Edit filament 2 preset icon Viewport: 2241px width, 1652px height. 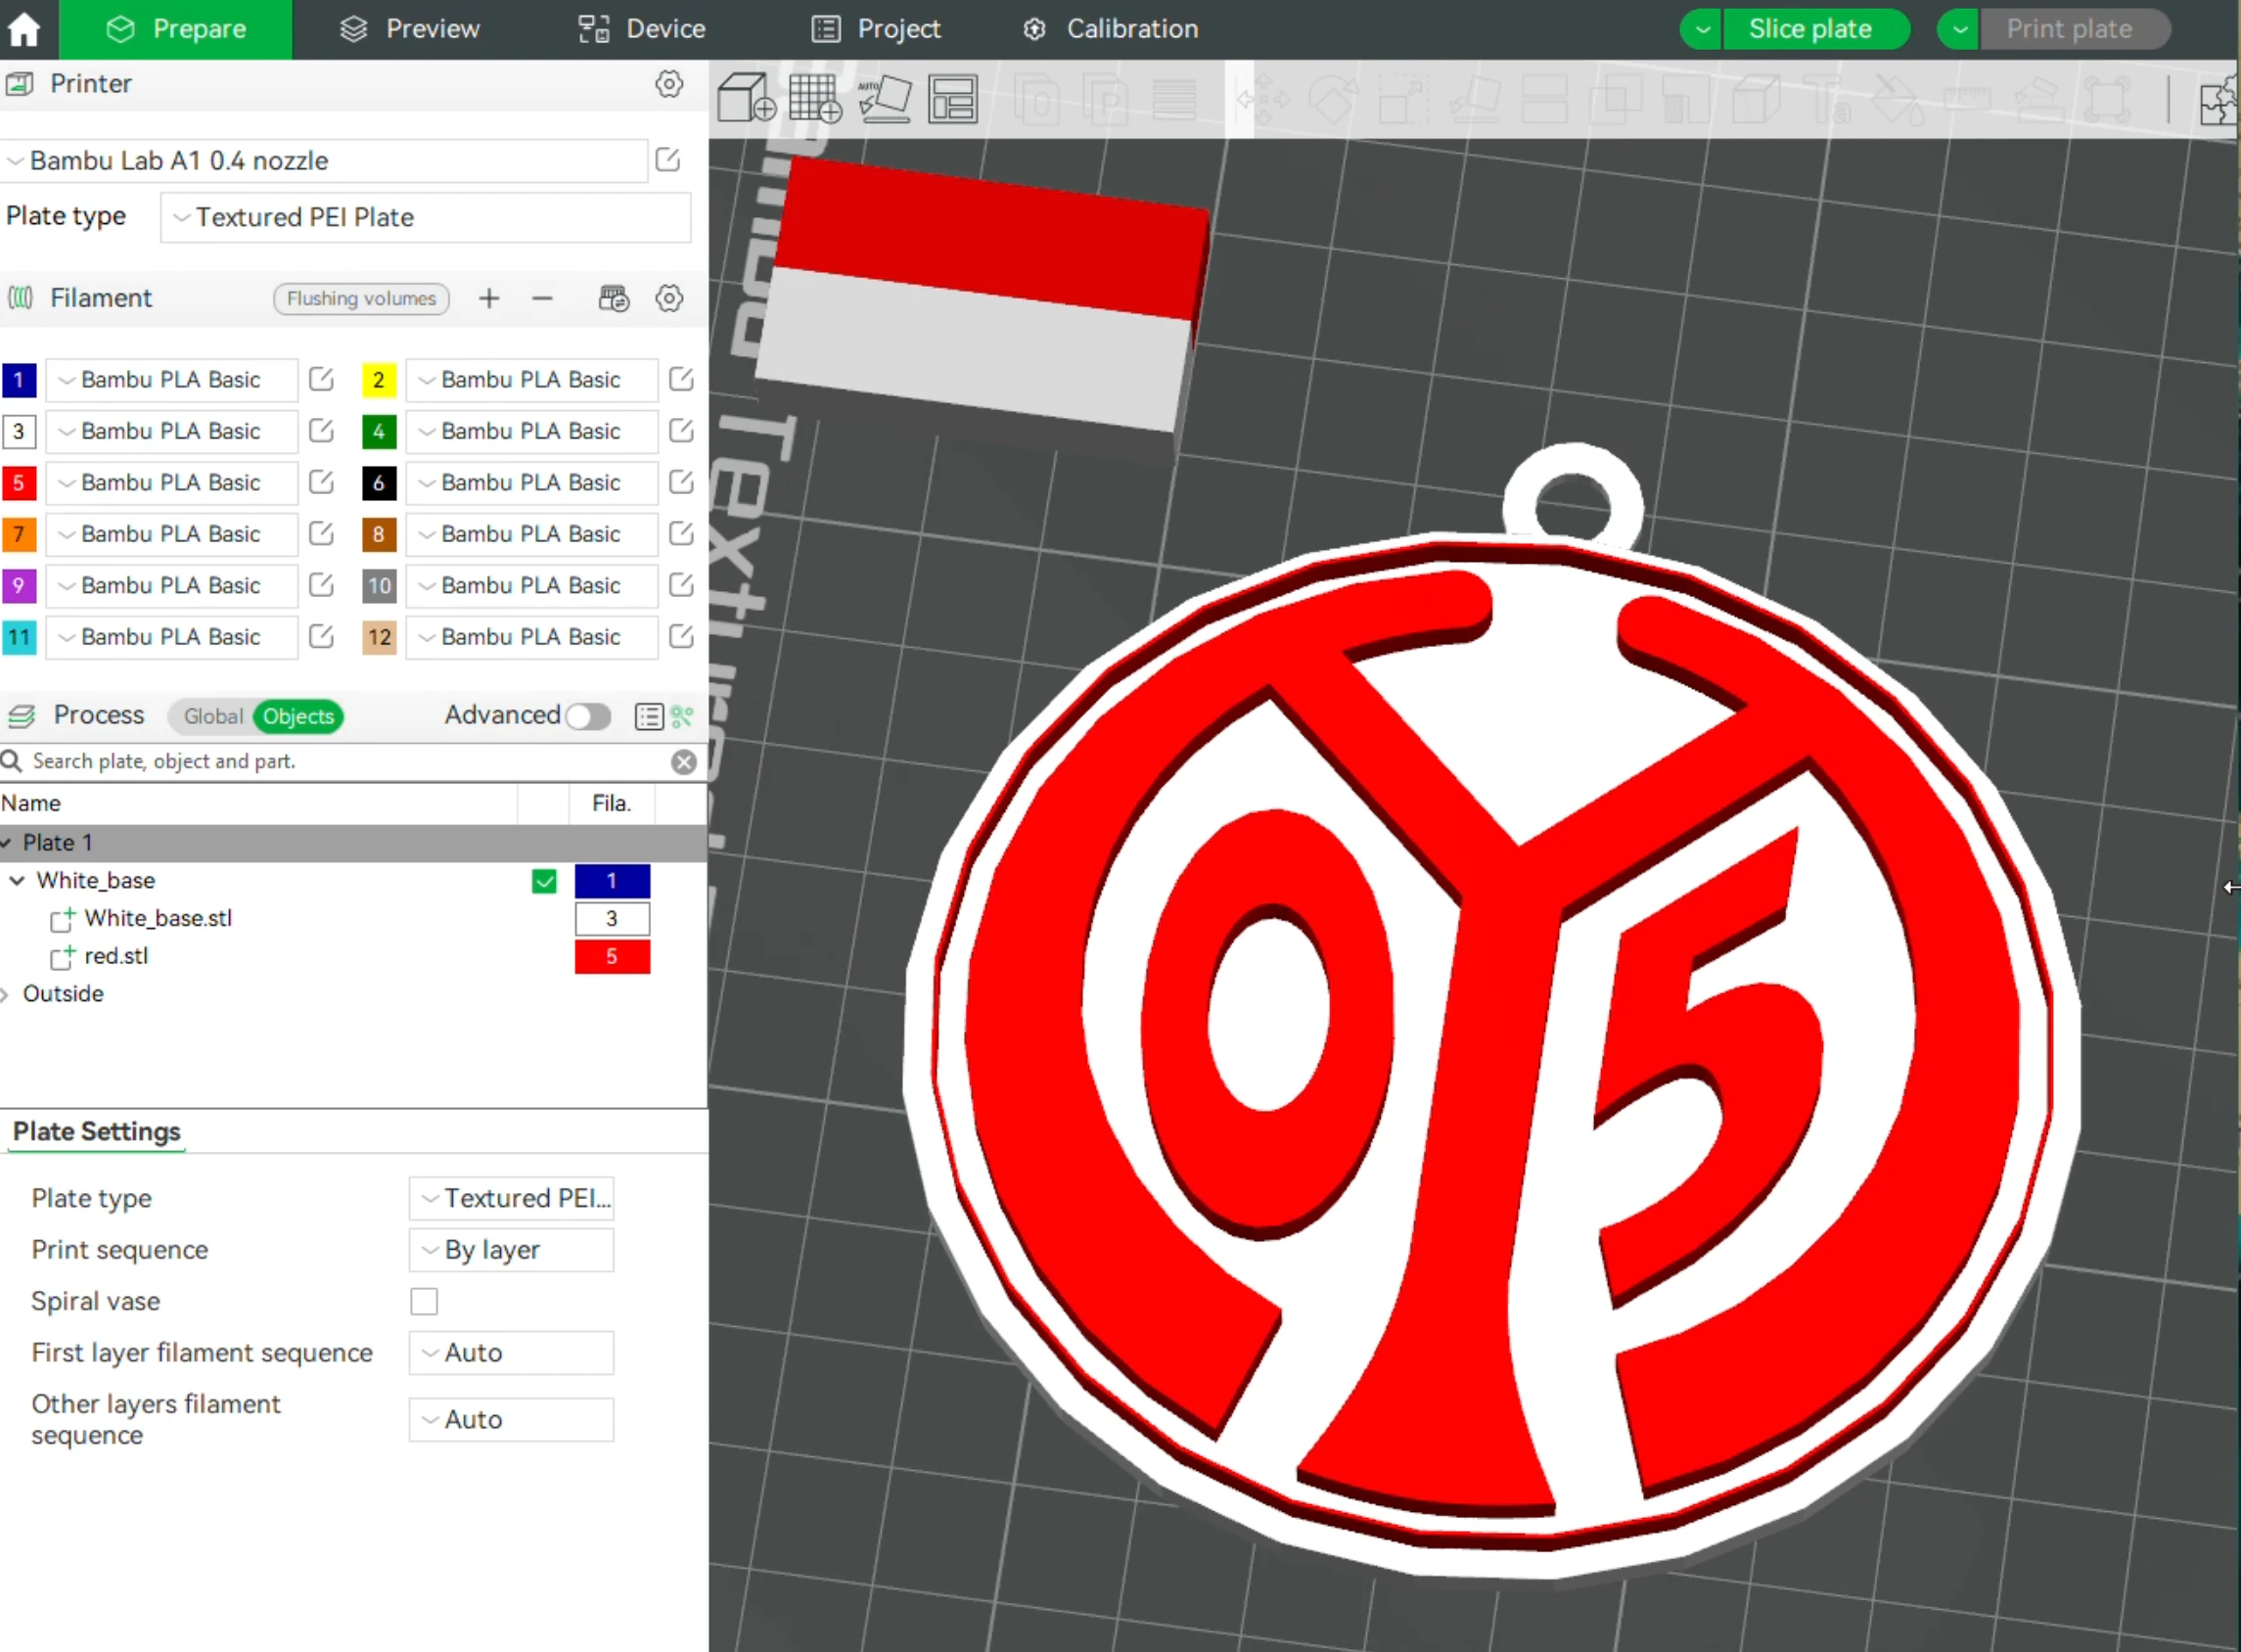pyautogui.click(x=681, y=380)
